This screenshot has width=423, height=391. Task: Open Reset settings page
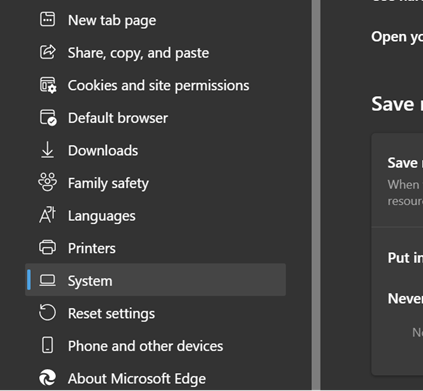point(155,313)
